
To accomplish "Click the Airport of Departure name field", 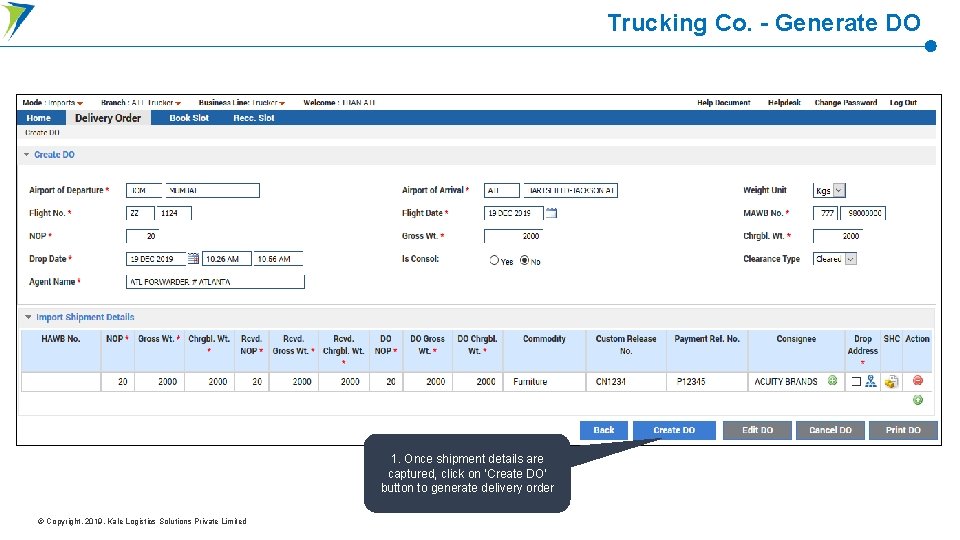I will pyautogui.click(x=212, y=190).
